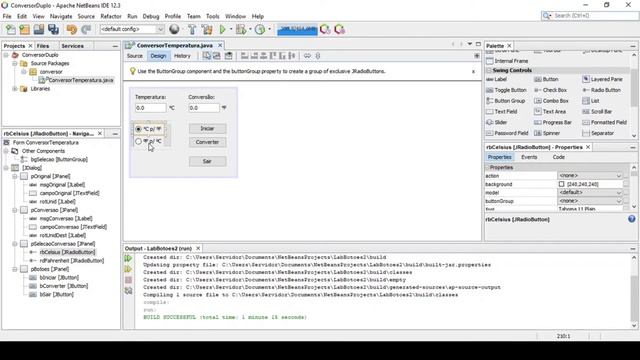Open the Navigate menu
The image size is (640, 360).
click(x=61, y=16)
